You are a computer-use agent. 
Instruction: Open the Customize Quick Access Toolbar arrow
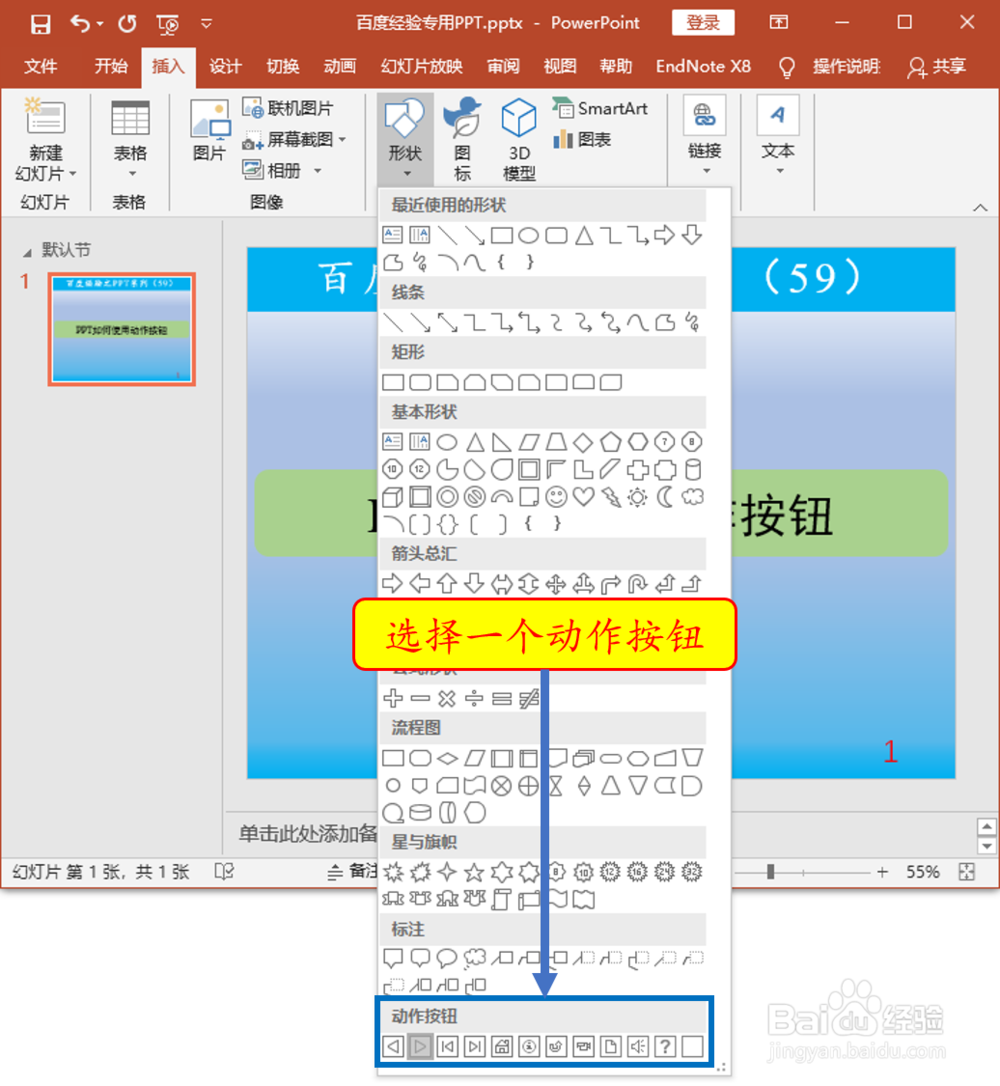pyautogui.click(x=206, y=24)
